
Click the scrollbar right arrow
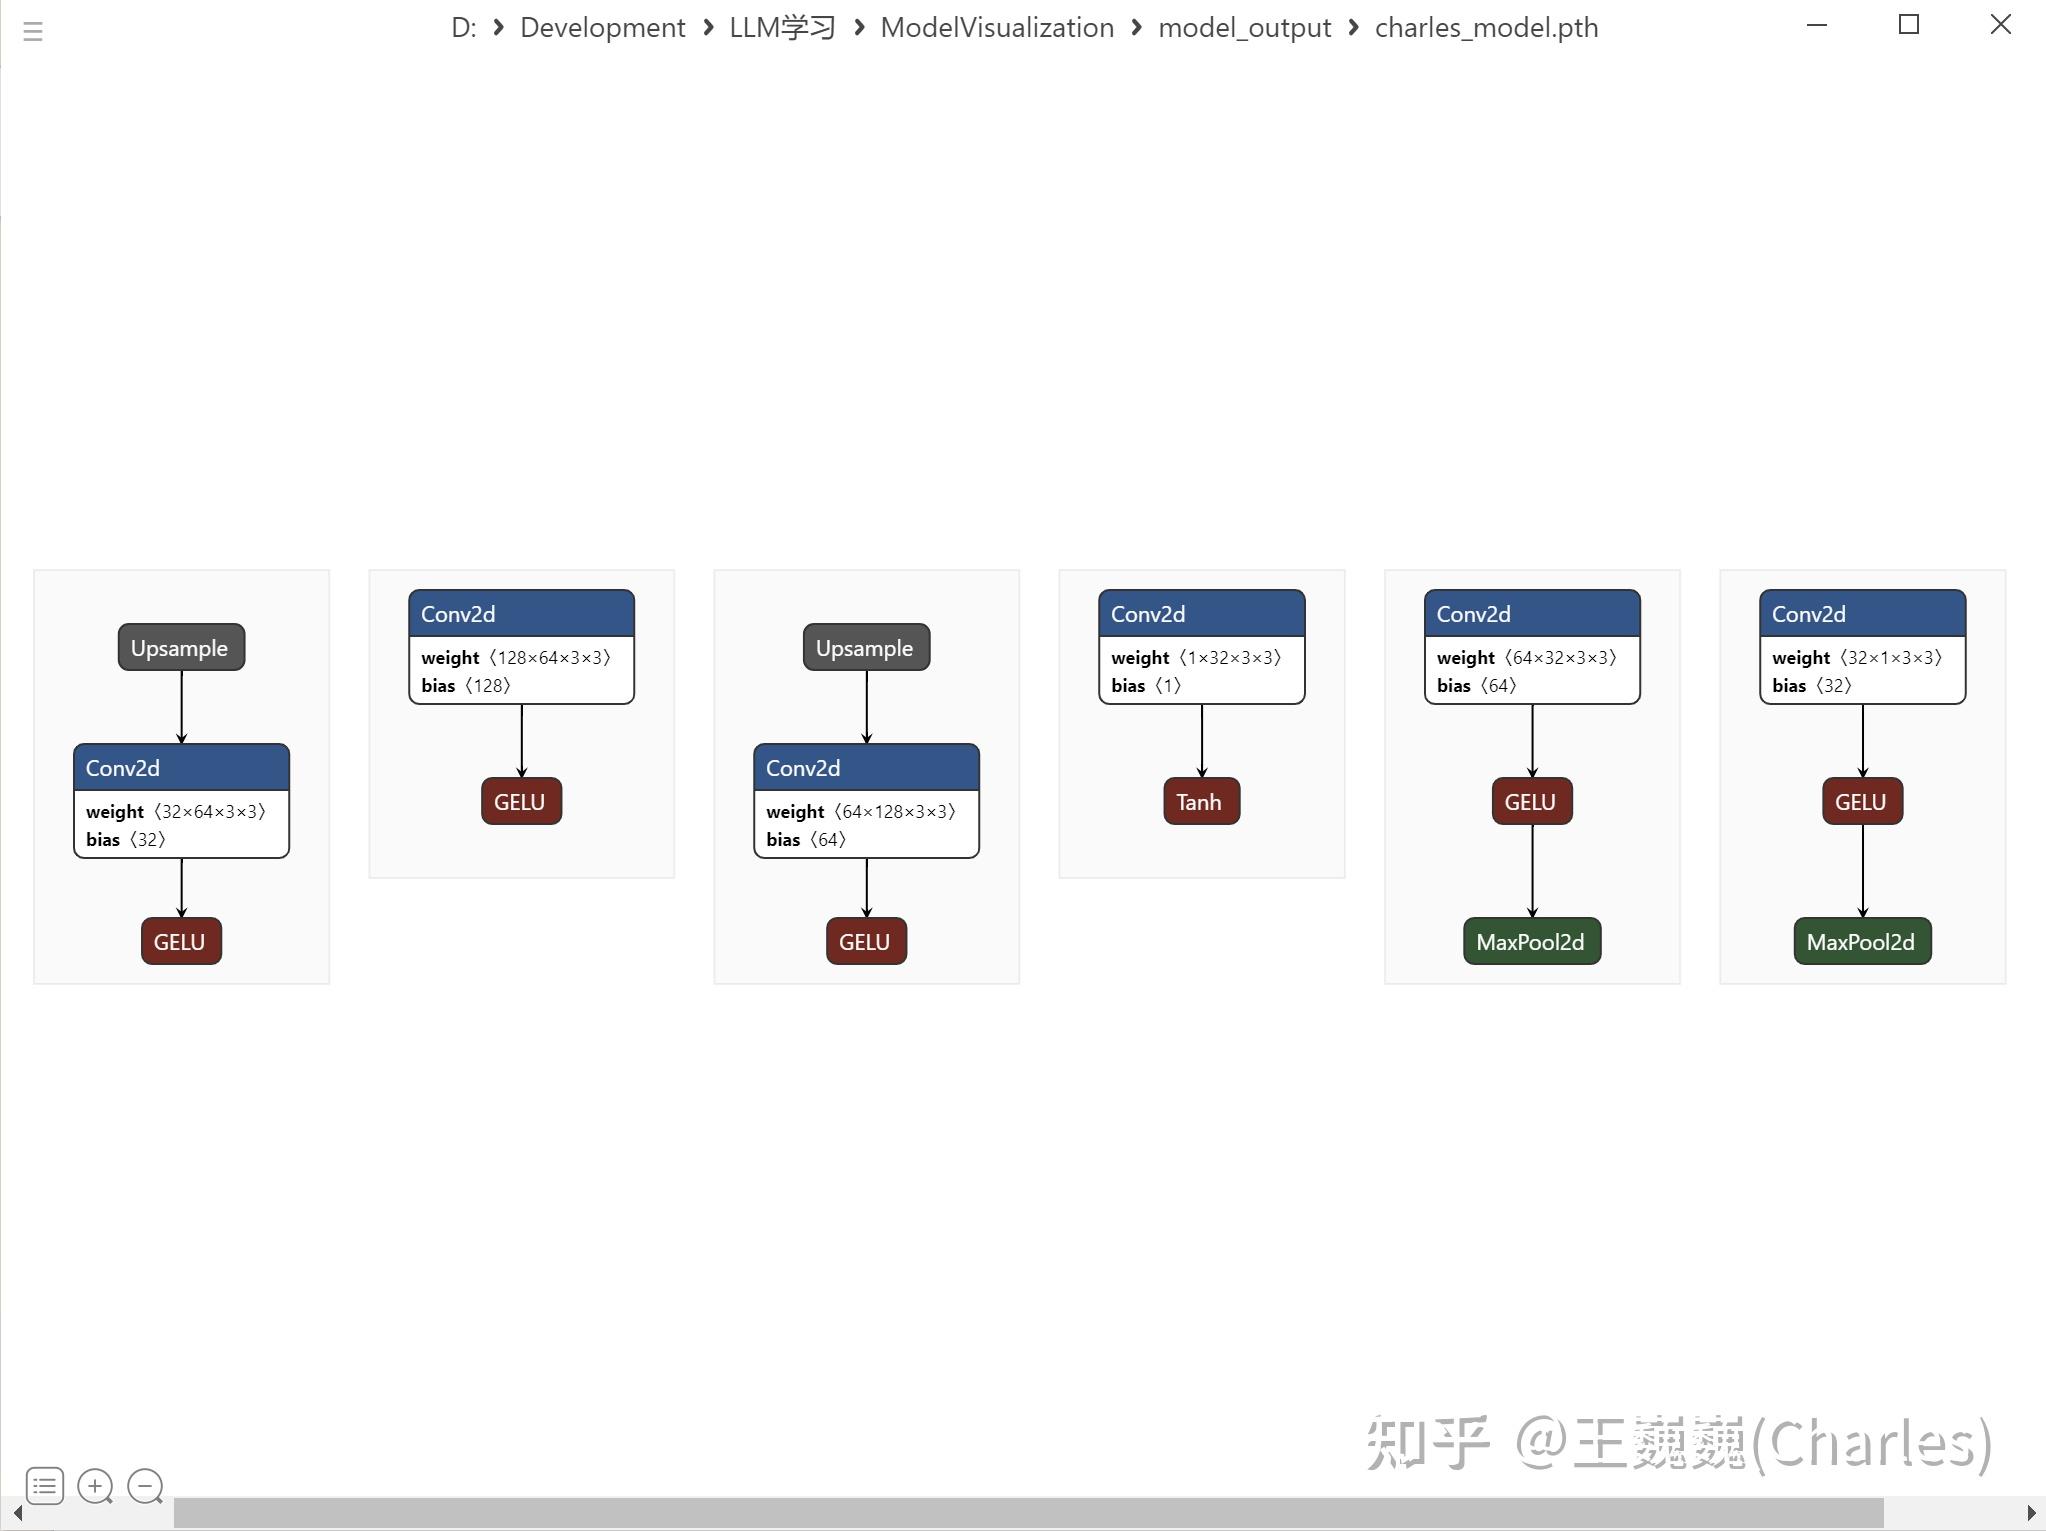(x=2031, y=1513)
